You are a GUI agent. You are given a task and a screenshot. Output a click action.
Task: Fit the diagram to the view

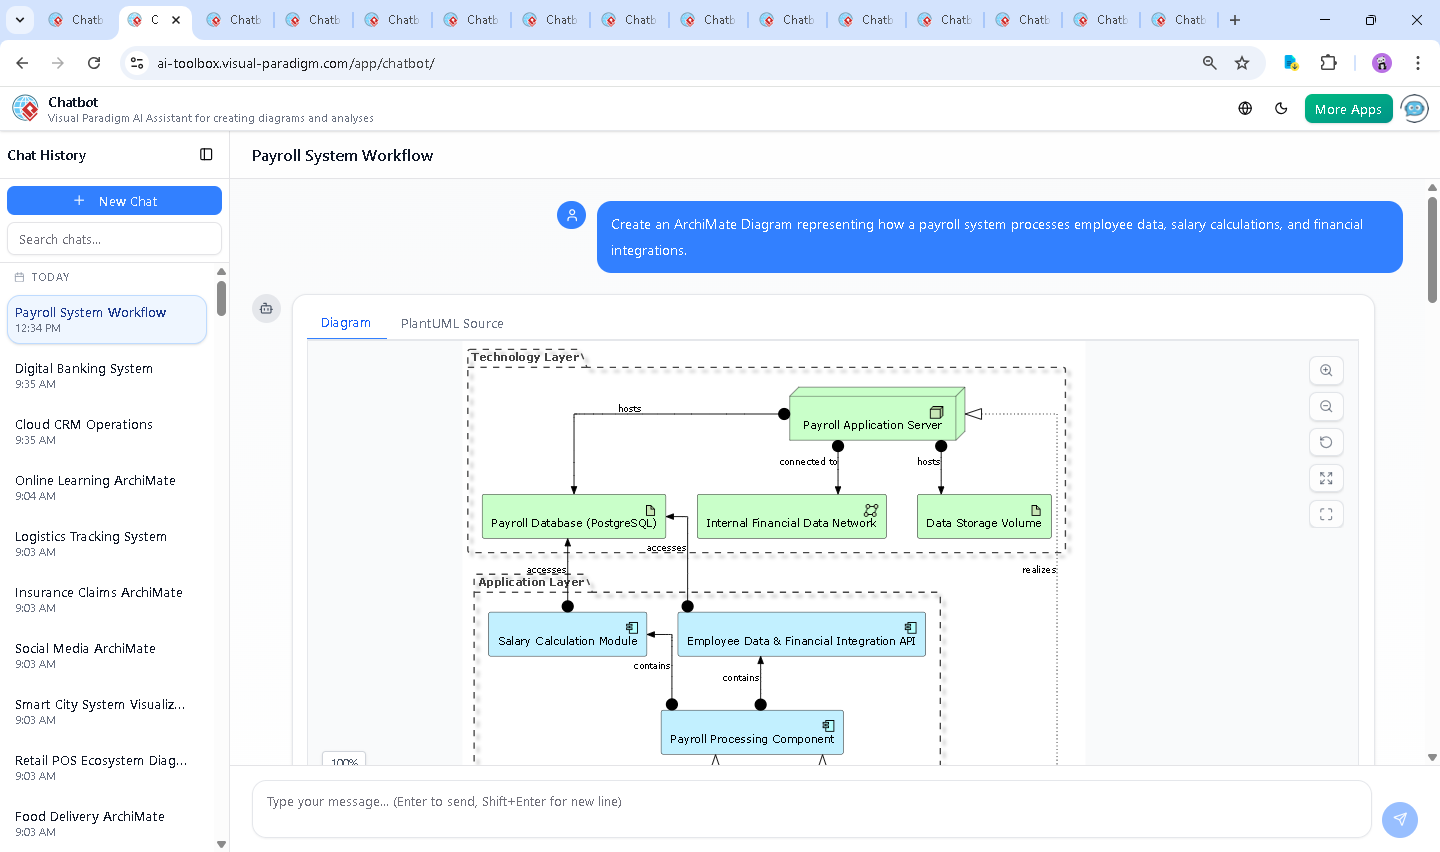(x=1326, y=514)
